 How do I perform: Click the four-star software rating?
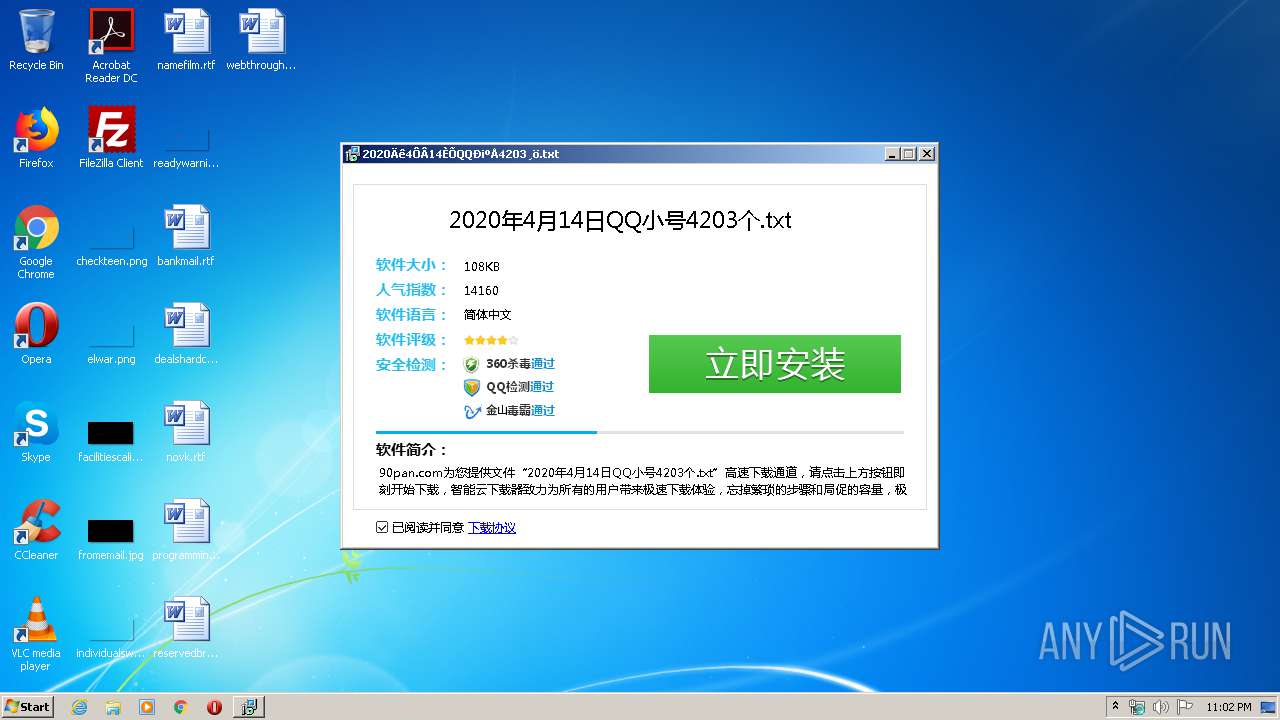[x=491, y=340]
